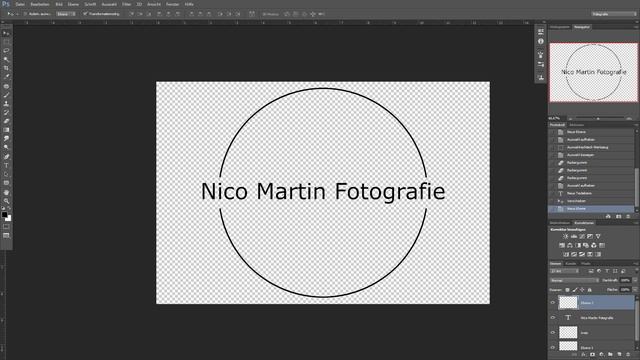Open the Fläche slider arrow

[x=634, y=290]
